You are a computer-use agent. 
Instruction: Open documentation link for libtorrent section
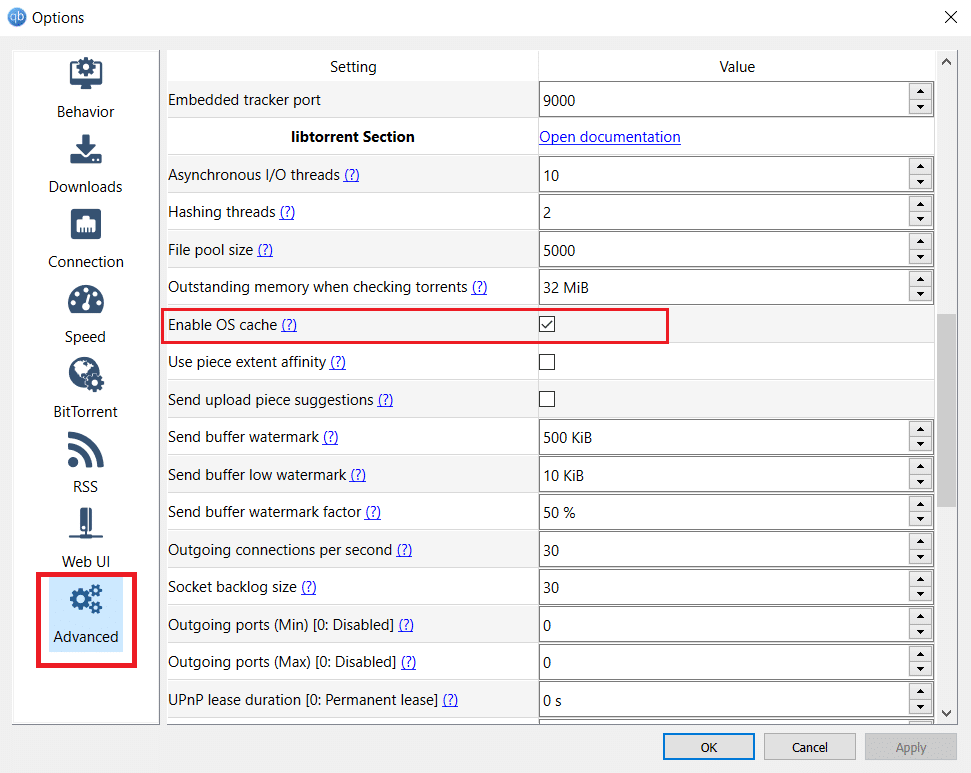(x=609, y=137)
